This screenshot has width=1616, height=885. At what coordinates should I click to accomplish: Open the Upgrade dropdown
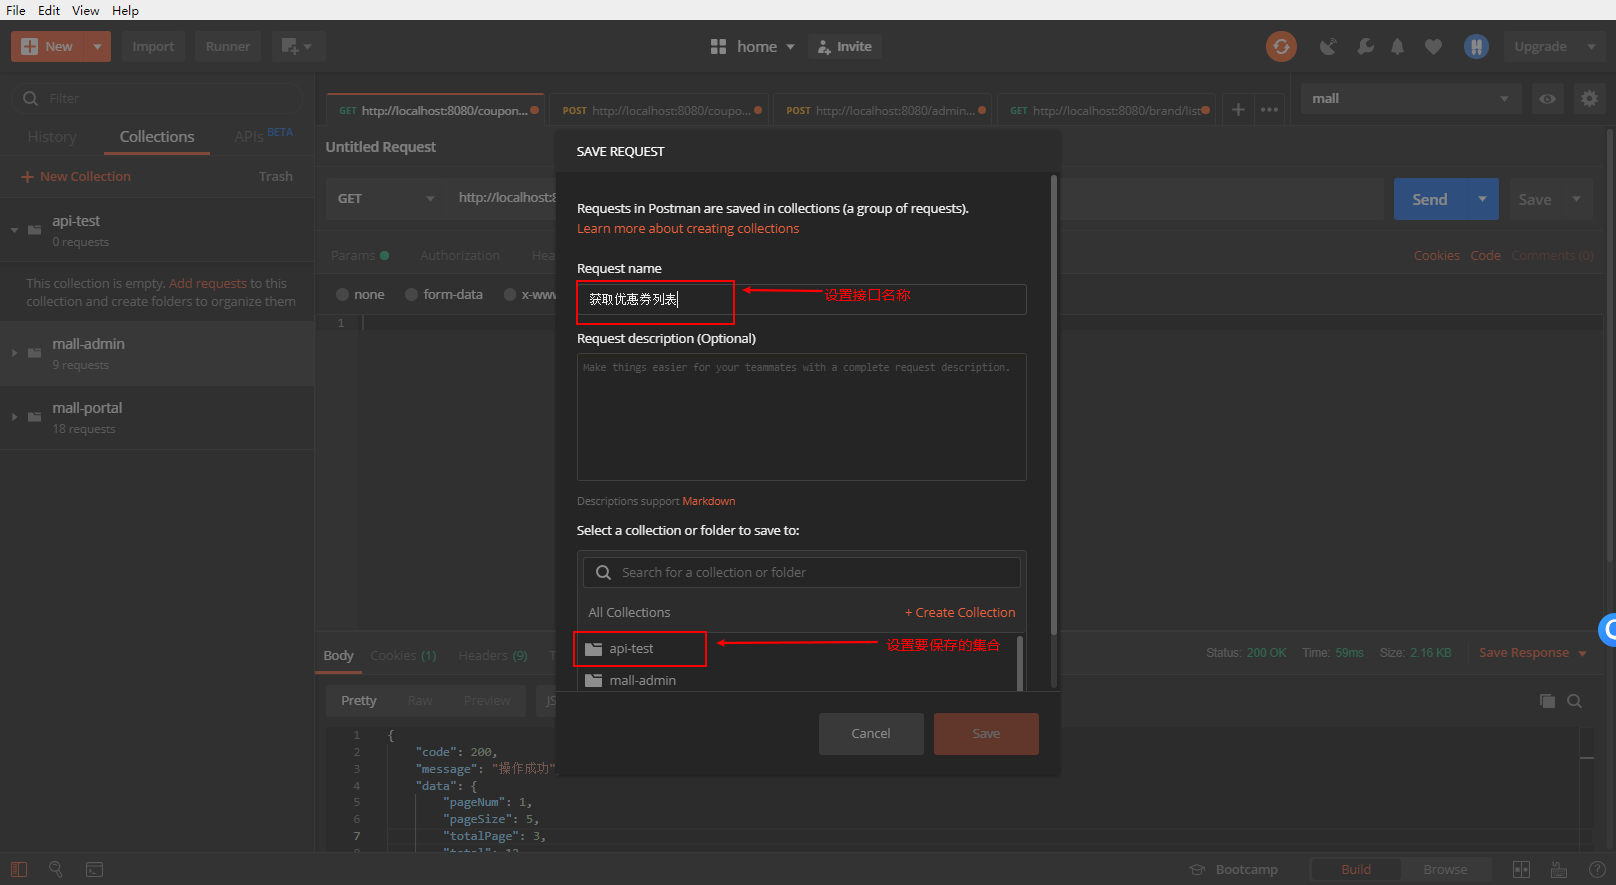point(1591,46)
